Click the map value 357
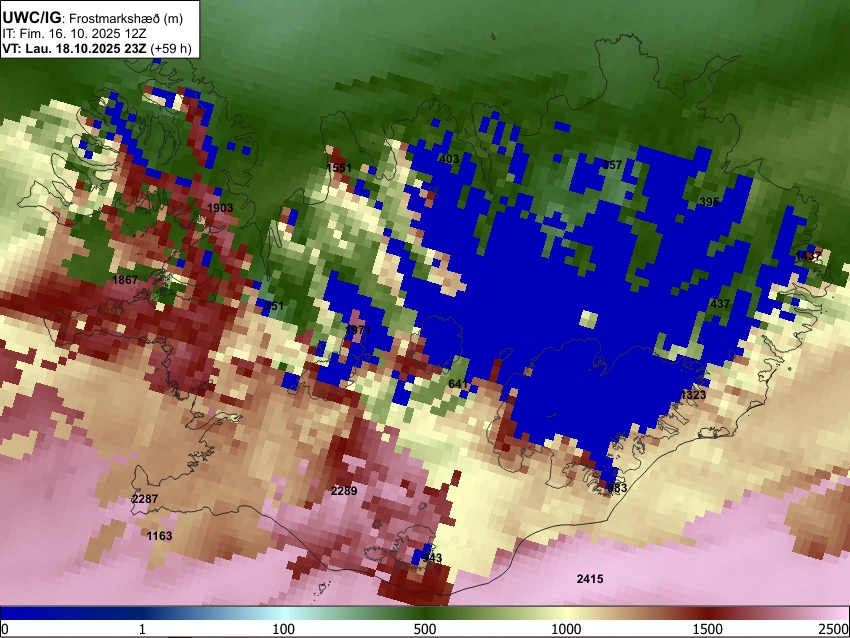850x638 pixels. tap(612, 165)
